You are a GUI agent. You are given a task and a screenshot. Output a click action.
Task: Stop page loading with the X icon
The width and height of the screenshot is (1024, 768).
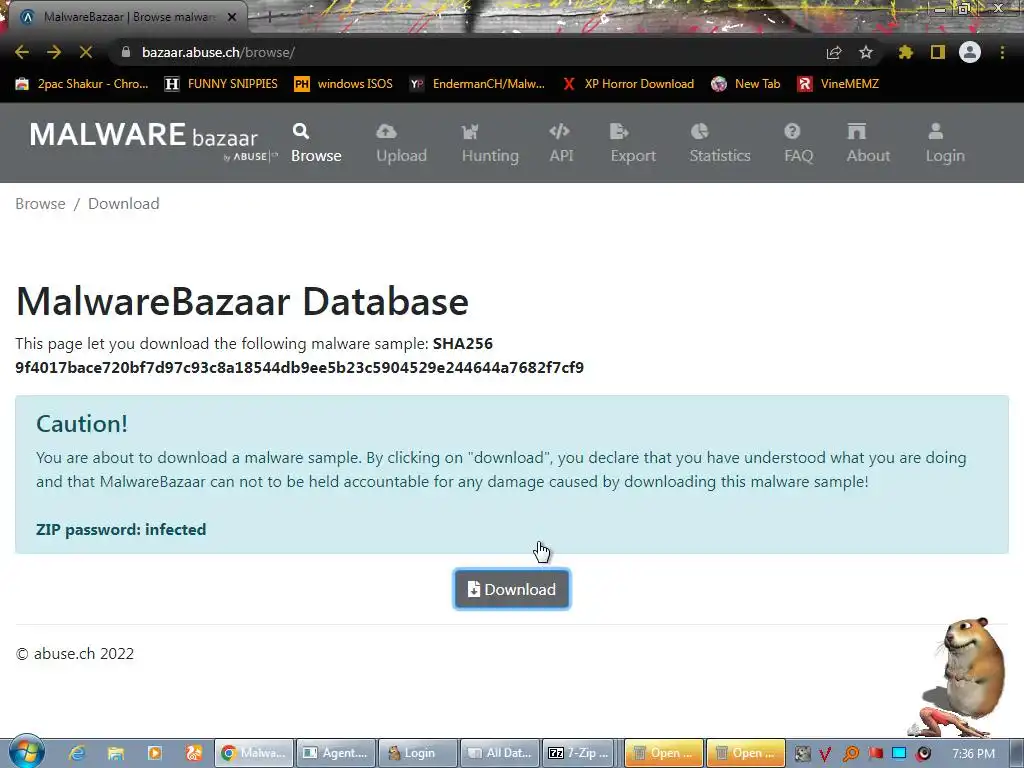86,52
